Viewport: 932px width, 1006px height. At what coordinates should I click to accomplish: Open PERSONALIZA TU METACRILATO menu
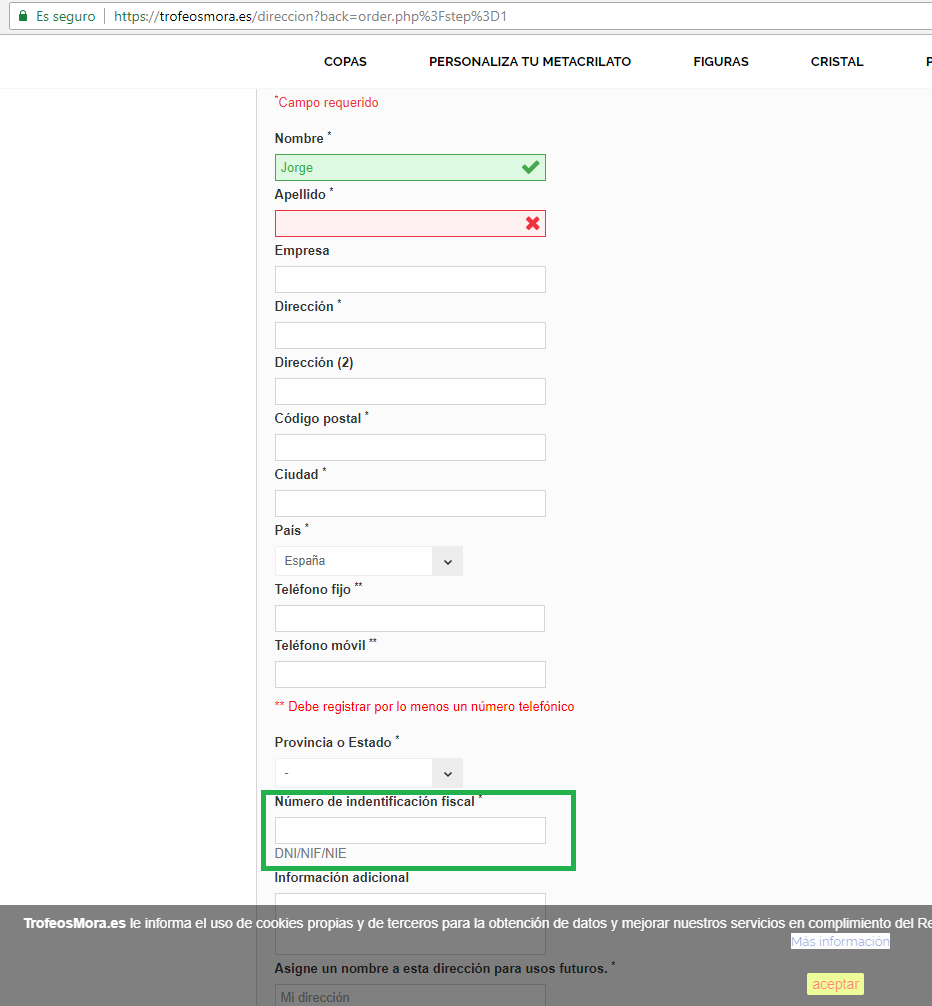[x=530, y=62]
